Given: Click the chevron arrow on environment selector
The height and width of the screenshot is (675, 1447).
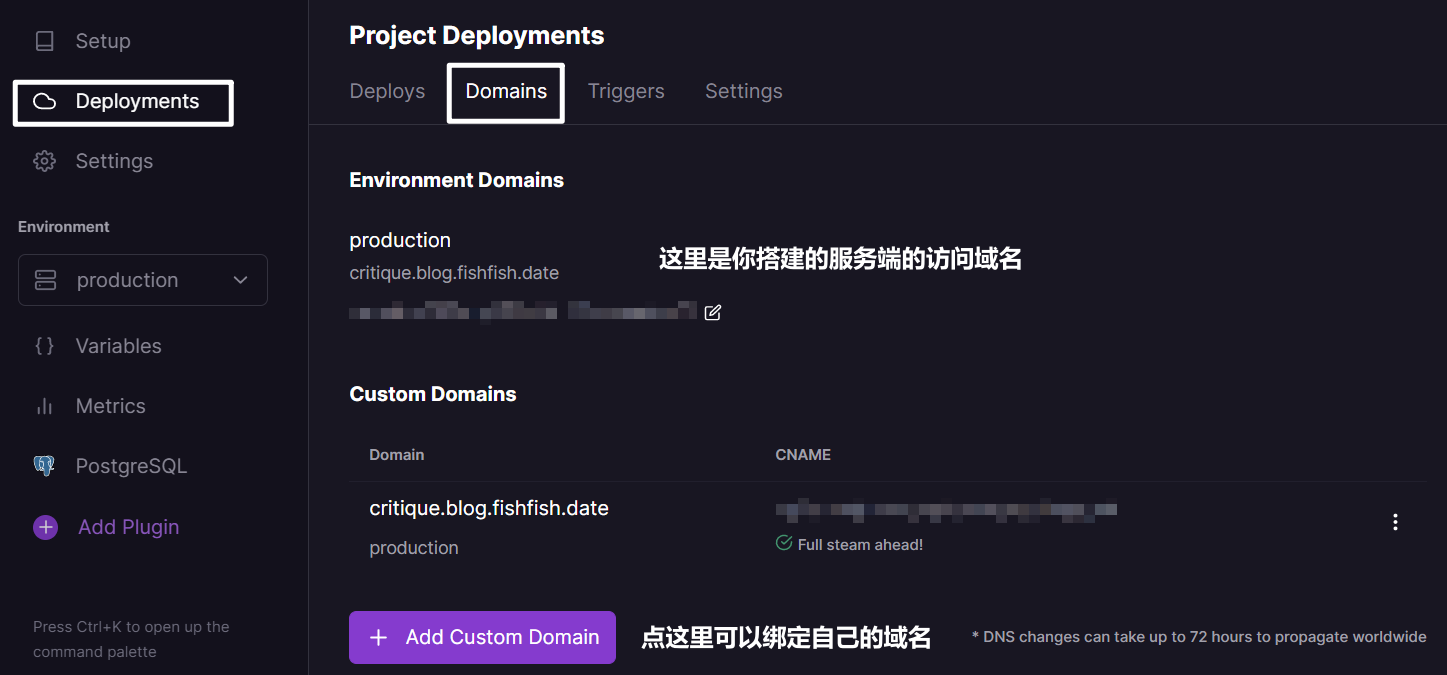Looking at the screenshot, I should (240, 280).
